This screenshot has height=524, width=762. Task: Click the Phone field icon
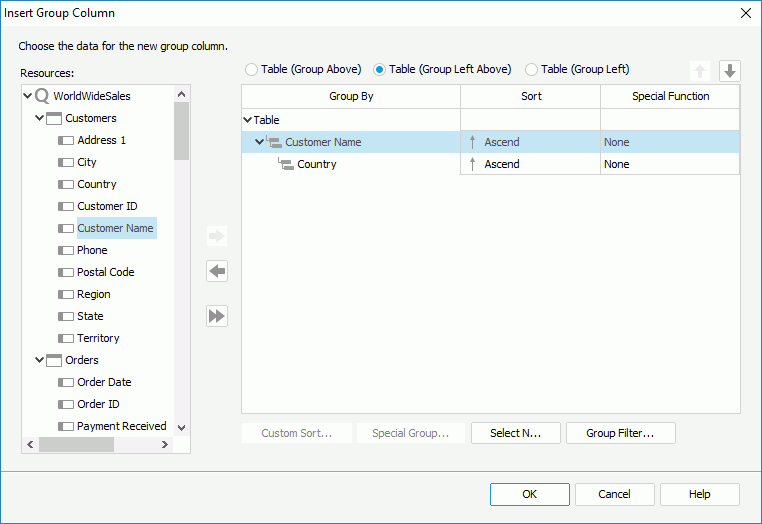(x=66, y=250)
